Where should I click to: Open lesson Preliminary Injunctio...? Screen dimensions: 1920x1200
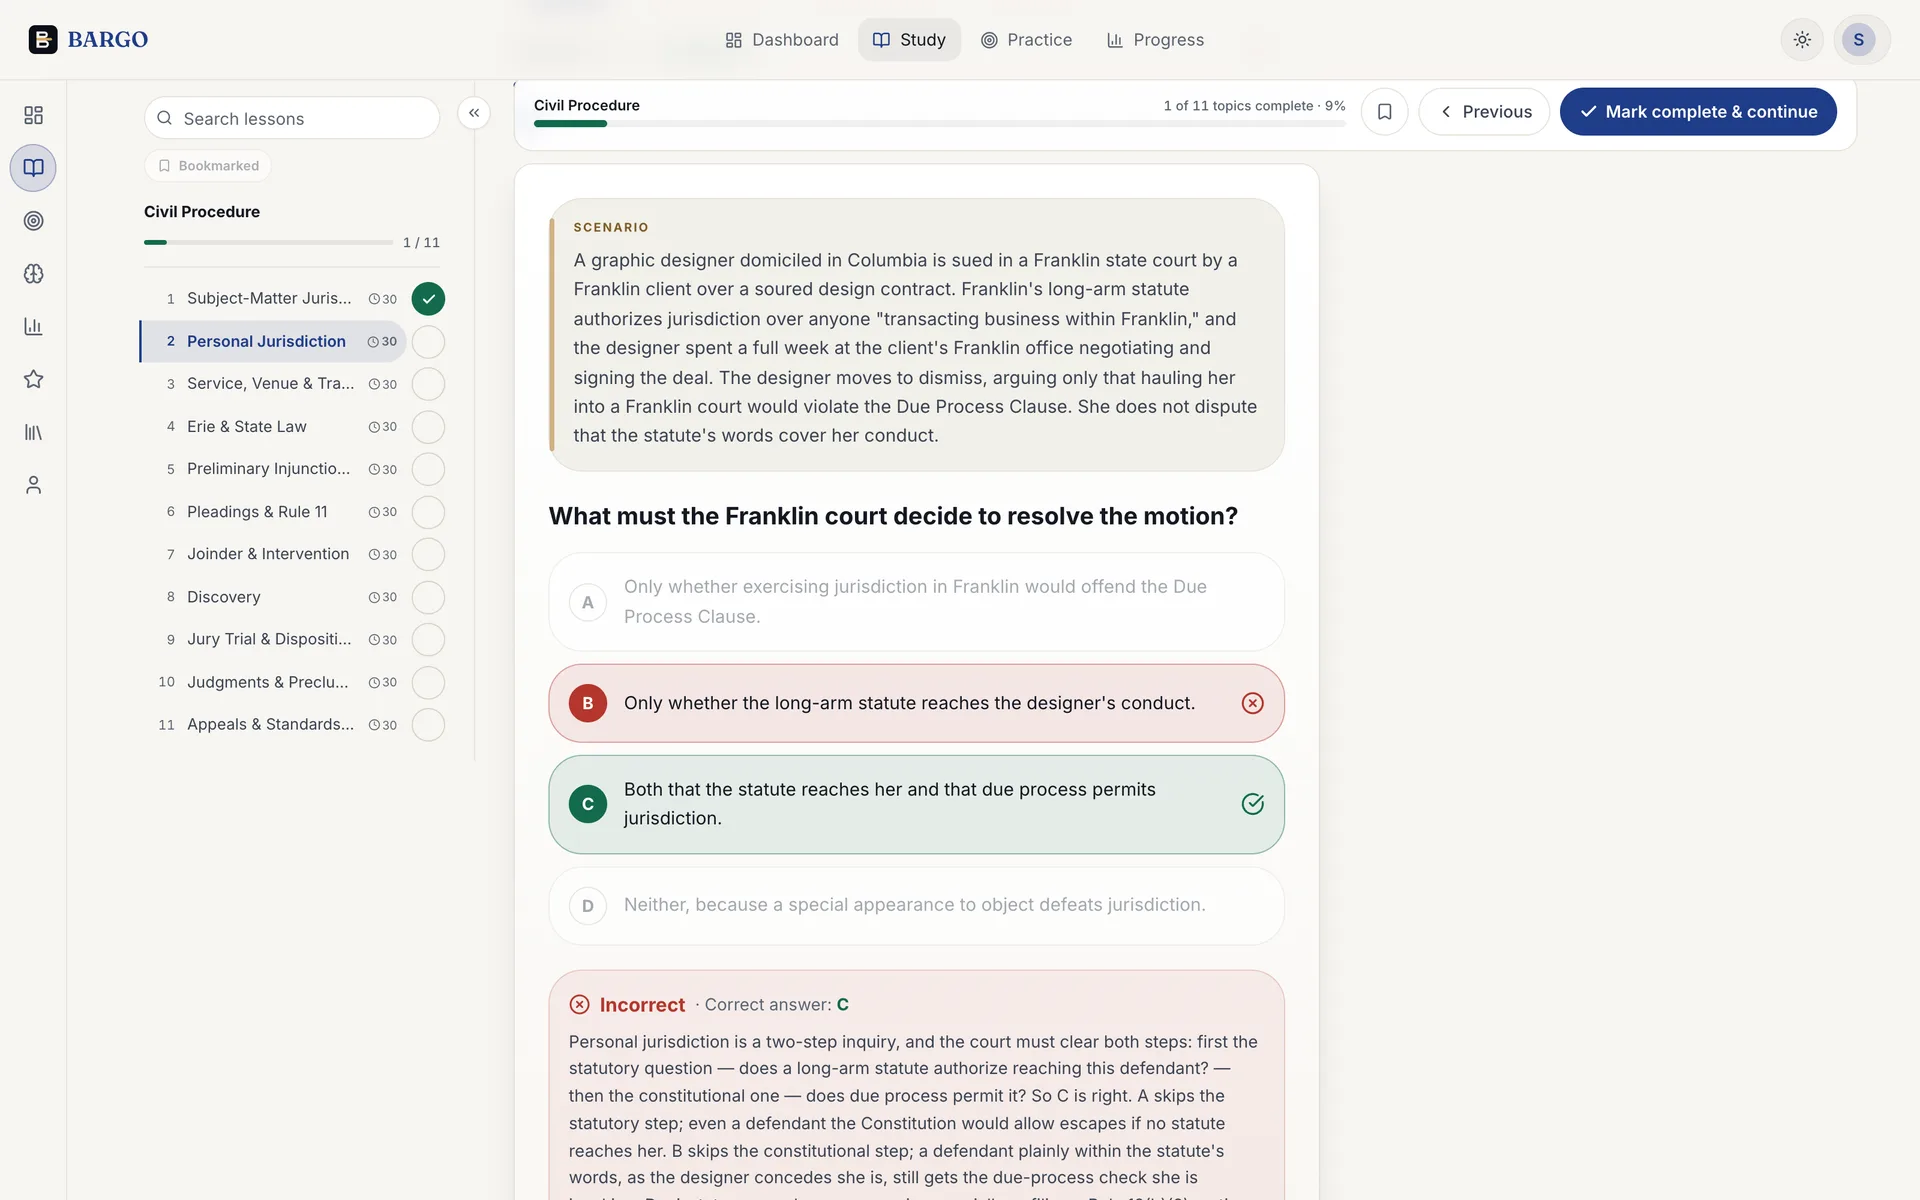coord(273,469)
